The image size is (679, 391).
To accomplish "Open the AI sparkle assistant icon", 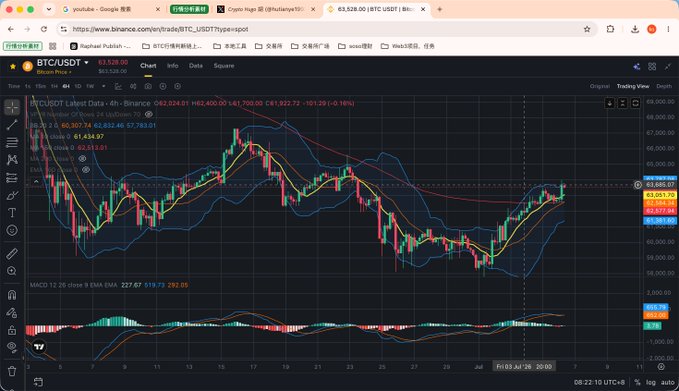I will [x=637, y=66].
